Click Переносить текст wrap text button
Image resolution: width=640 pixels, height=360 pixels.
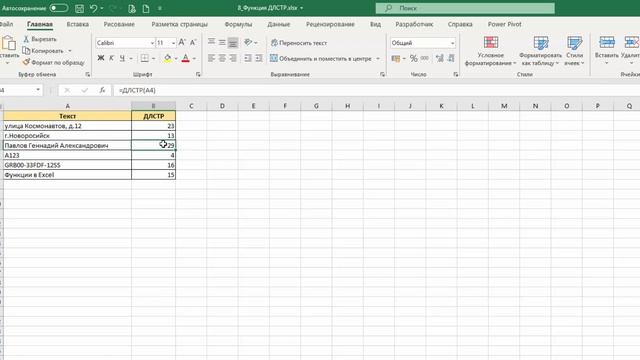299,43
